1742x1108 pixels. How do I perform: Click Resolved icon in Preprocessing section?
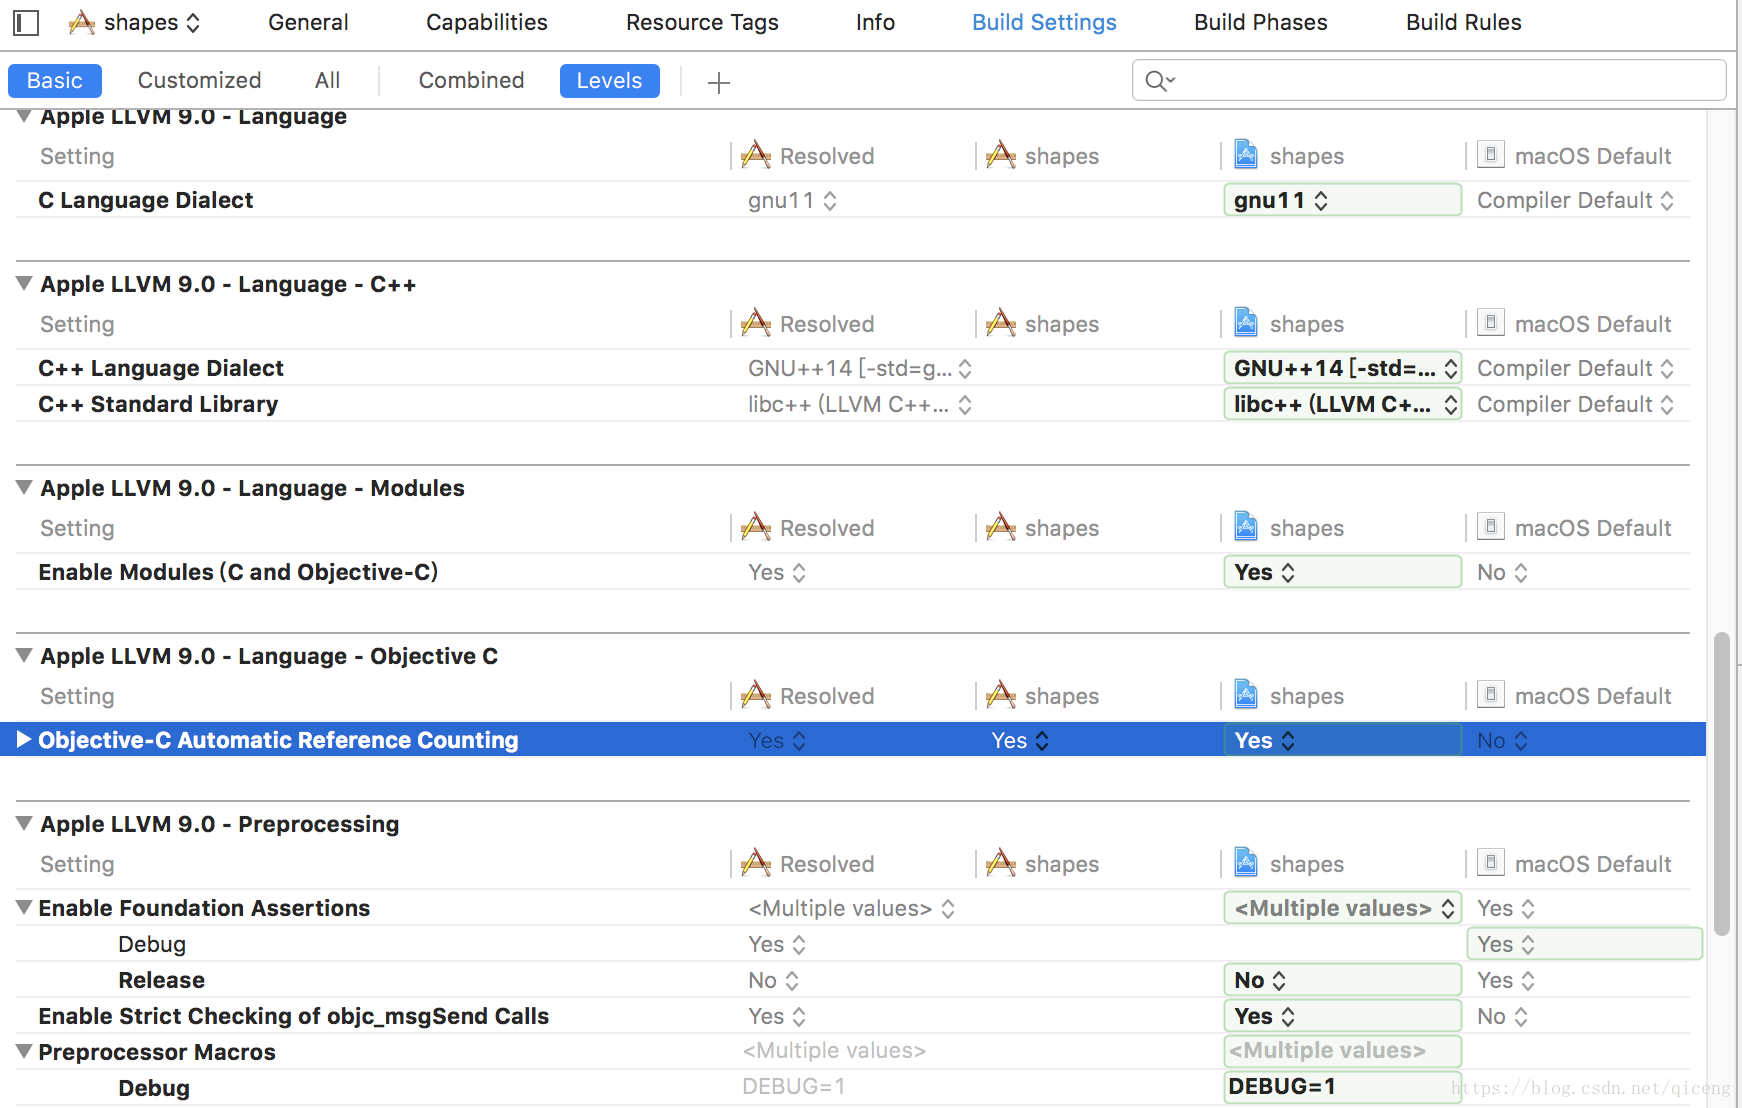pos(756,863)
